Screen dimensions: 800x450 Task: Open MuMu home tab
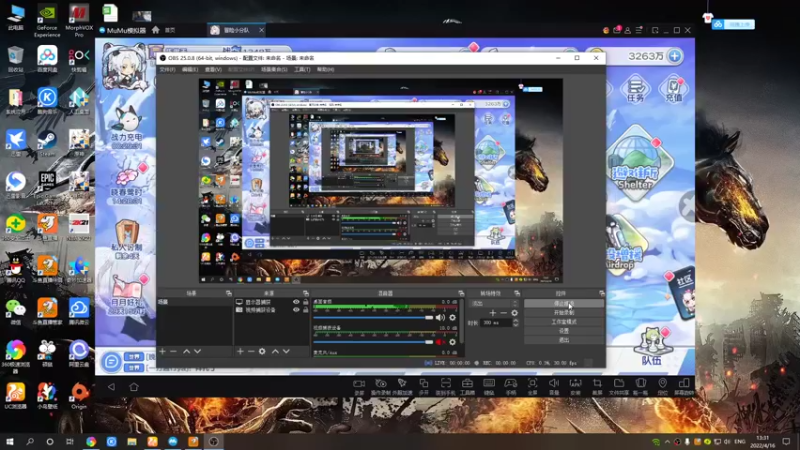[164, 30]
